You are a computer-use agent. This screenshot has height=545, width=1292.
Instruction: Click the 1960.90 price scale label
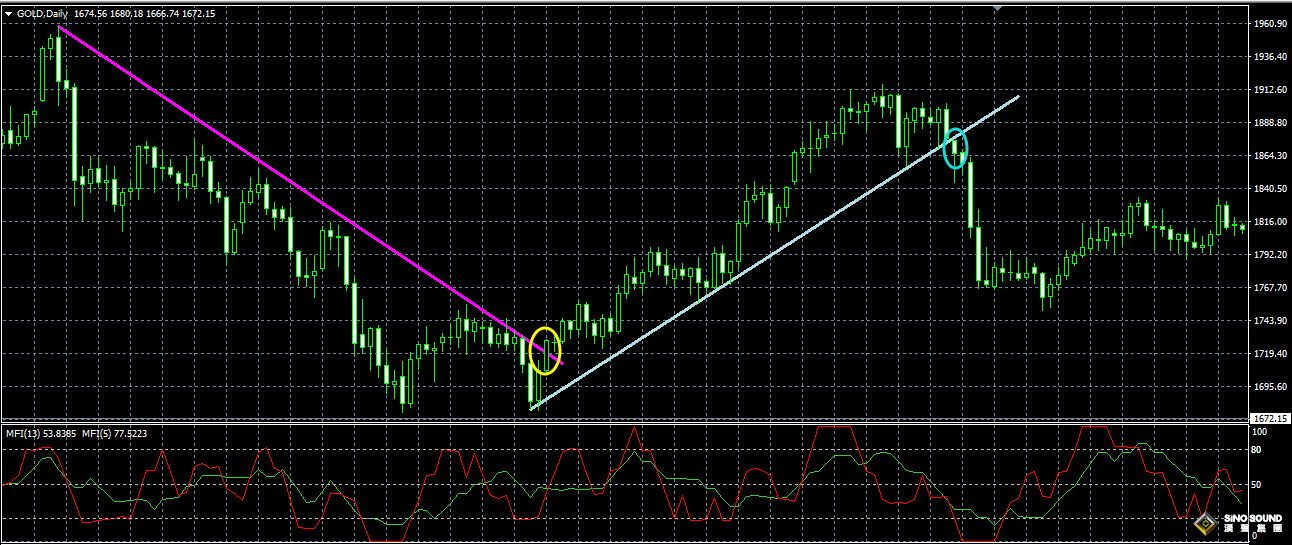pos(1268,23)
